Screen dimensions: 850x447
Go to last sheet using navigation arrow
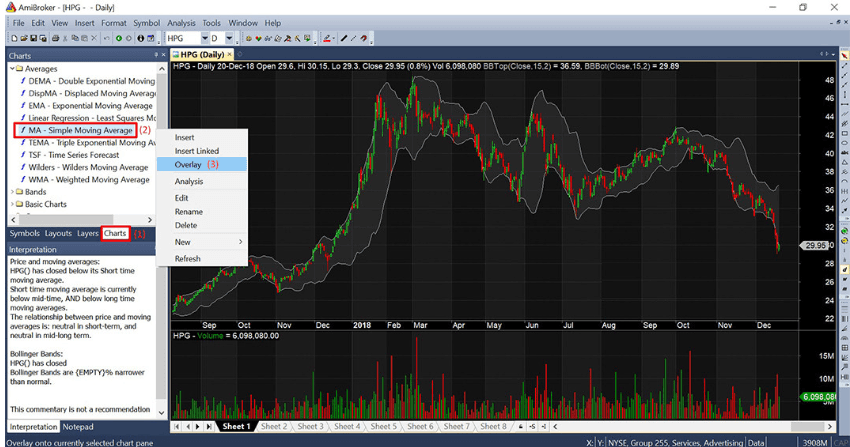[209, 427]
